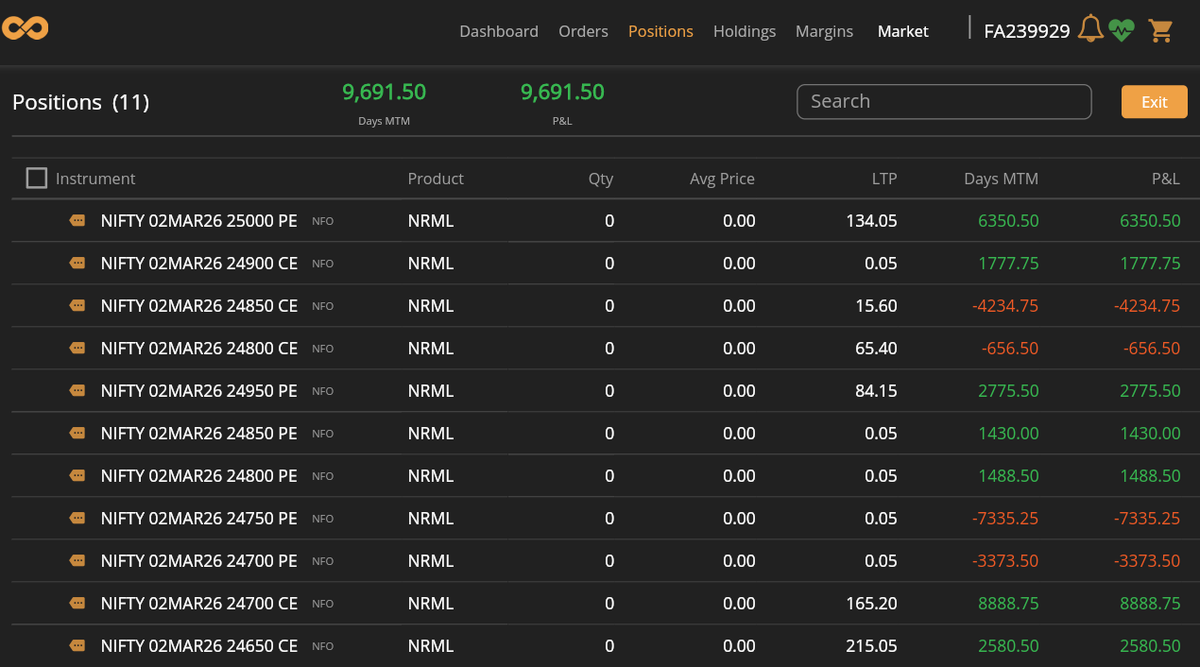Click the Instrument column header

pos(95,179)
